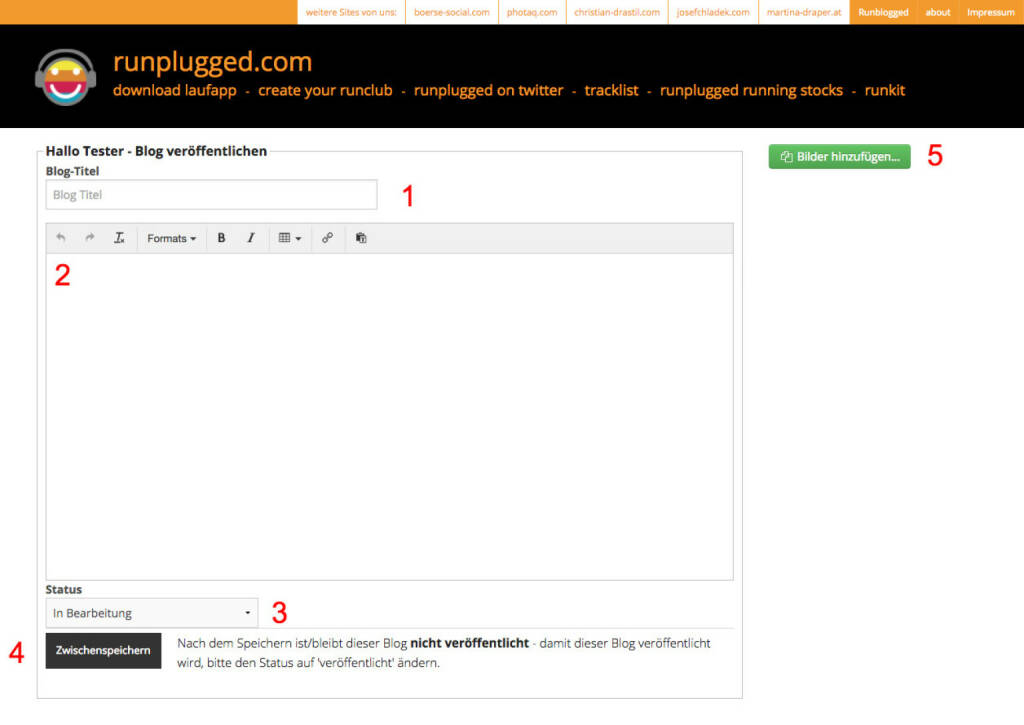Screen dimensions: 1024x725
Task: Click the Blog Titel input field
Action: [212, 195]
